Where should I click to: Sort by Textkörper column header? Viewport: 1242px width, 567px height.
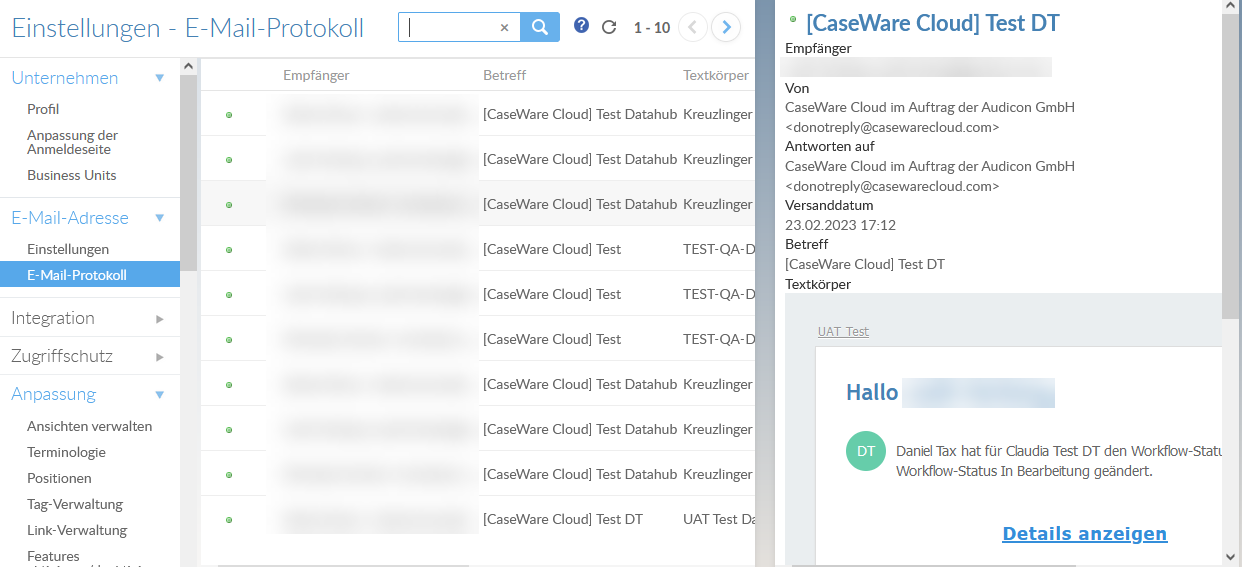point(716,75)
